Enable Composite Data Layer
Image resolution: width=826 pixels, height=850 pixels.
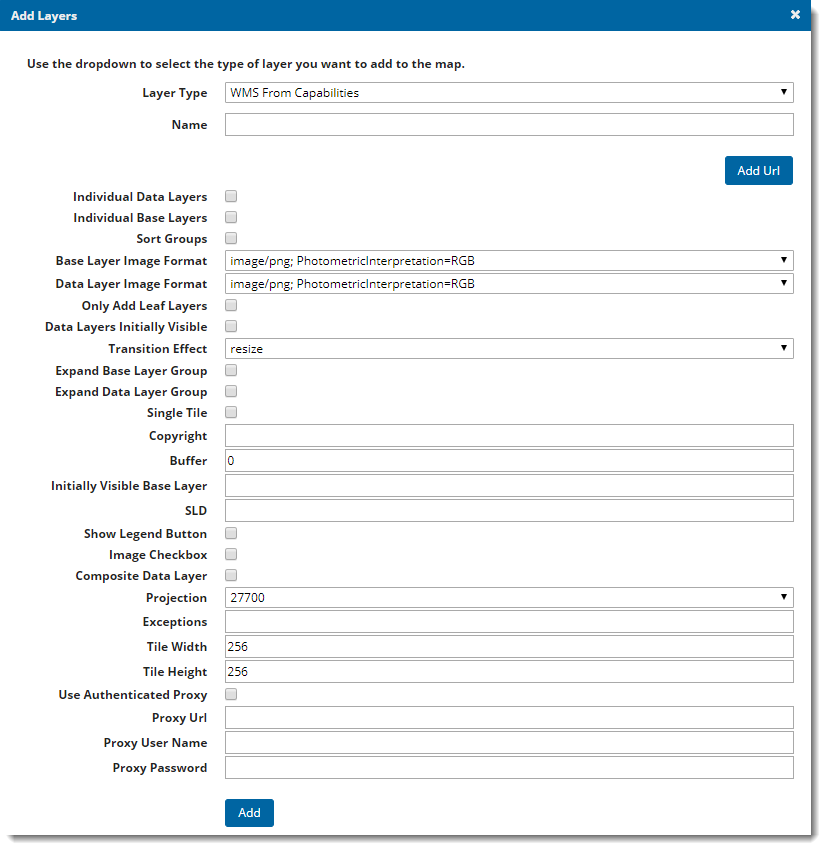tap(231, 575)
